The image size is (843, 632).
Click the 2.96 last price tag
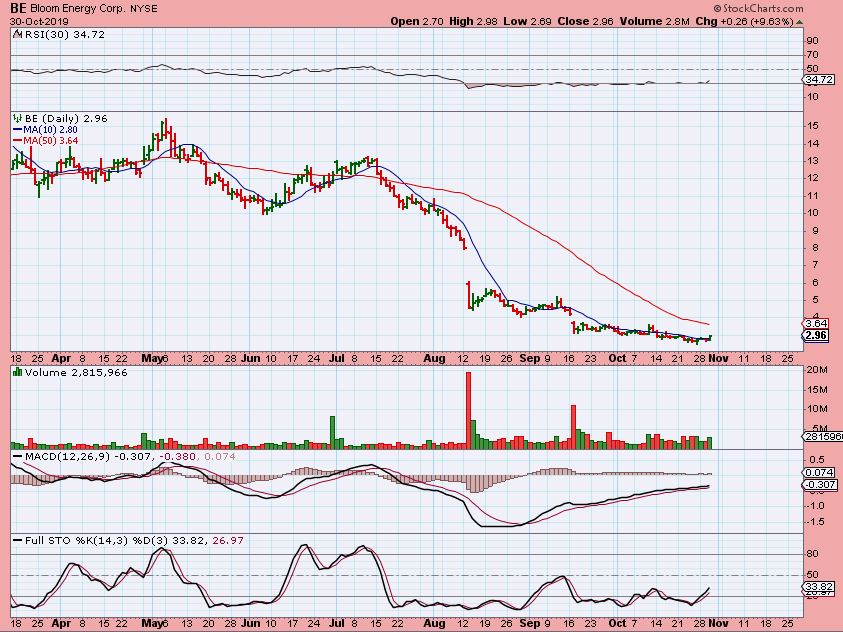click(x=817, y=336)
